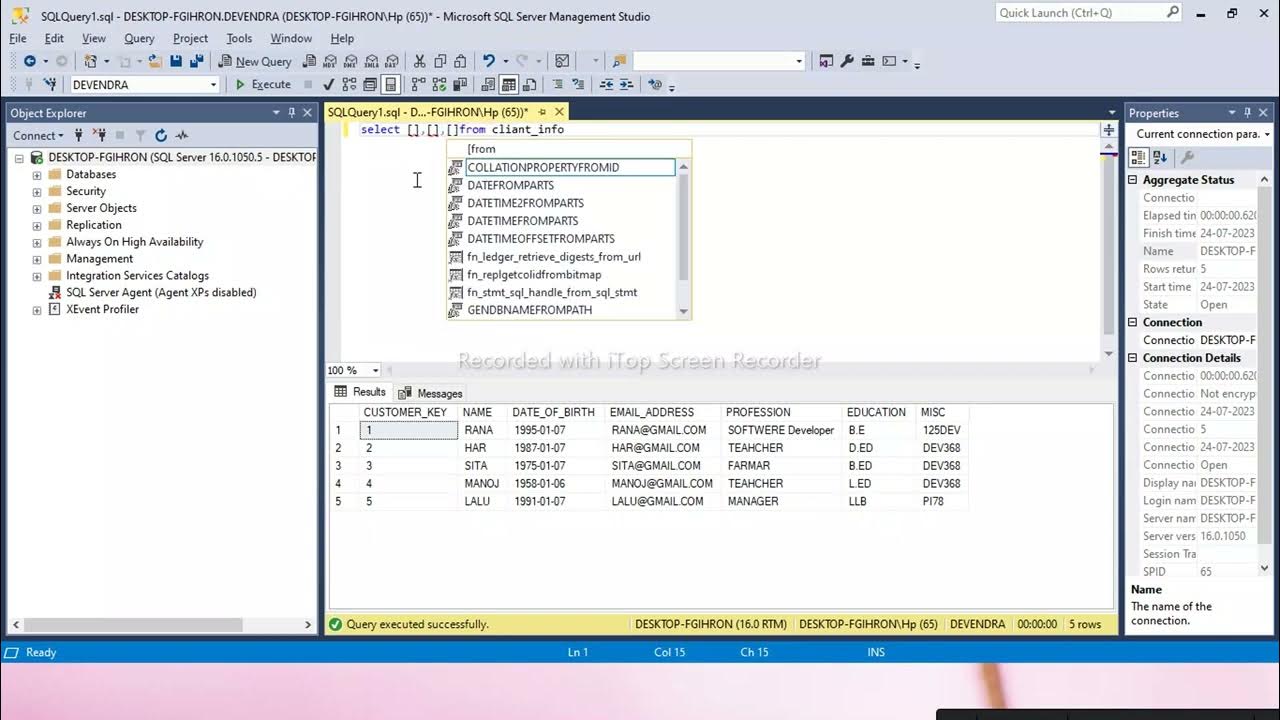Viewport: 1280px width, 720px height.
Task: Click Uncomment selected lines icon
Action: 578,85
